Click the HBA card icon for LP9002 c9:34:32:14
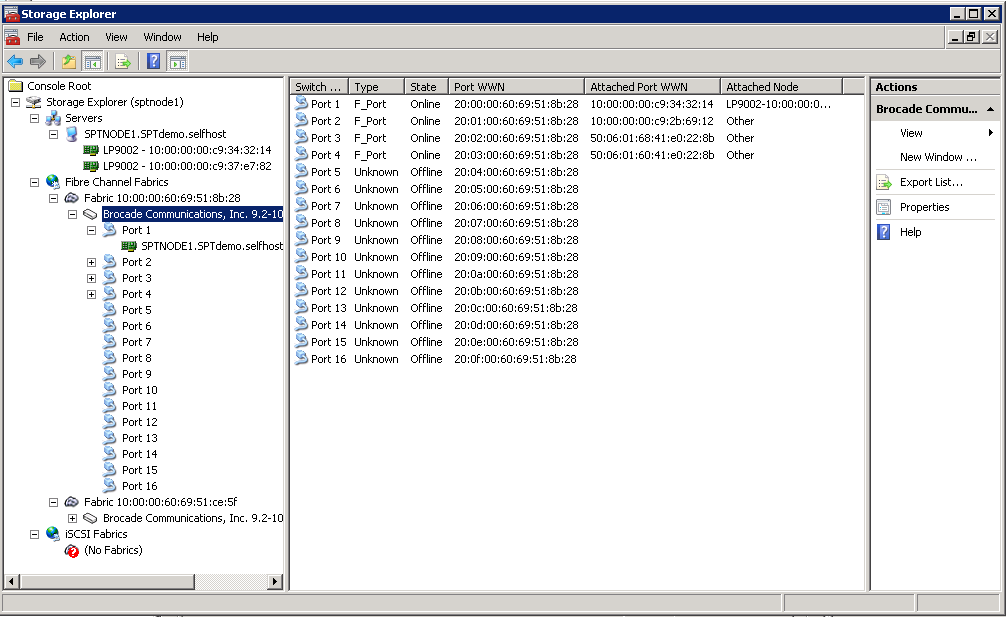This screenshot has width=1006, height=617. (91, 150)
